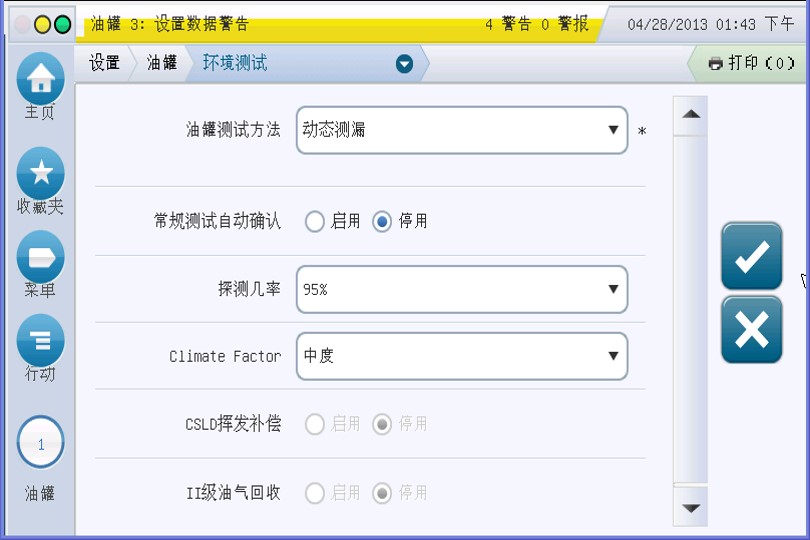Open the 行动 actions icon

pyautogui.click(x=40, y=340)
